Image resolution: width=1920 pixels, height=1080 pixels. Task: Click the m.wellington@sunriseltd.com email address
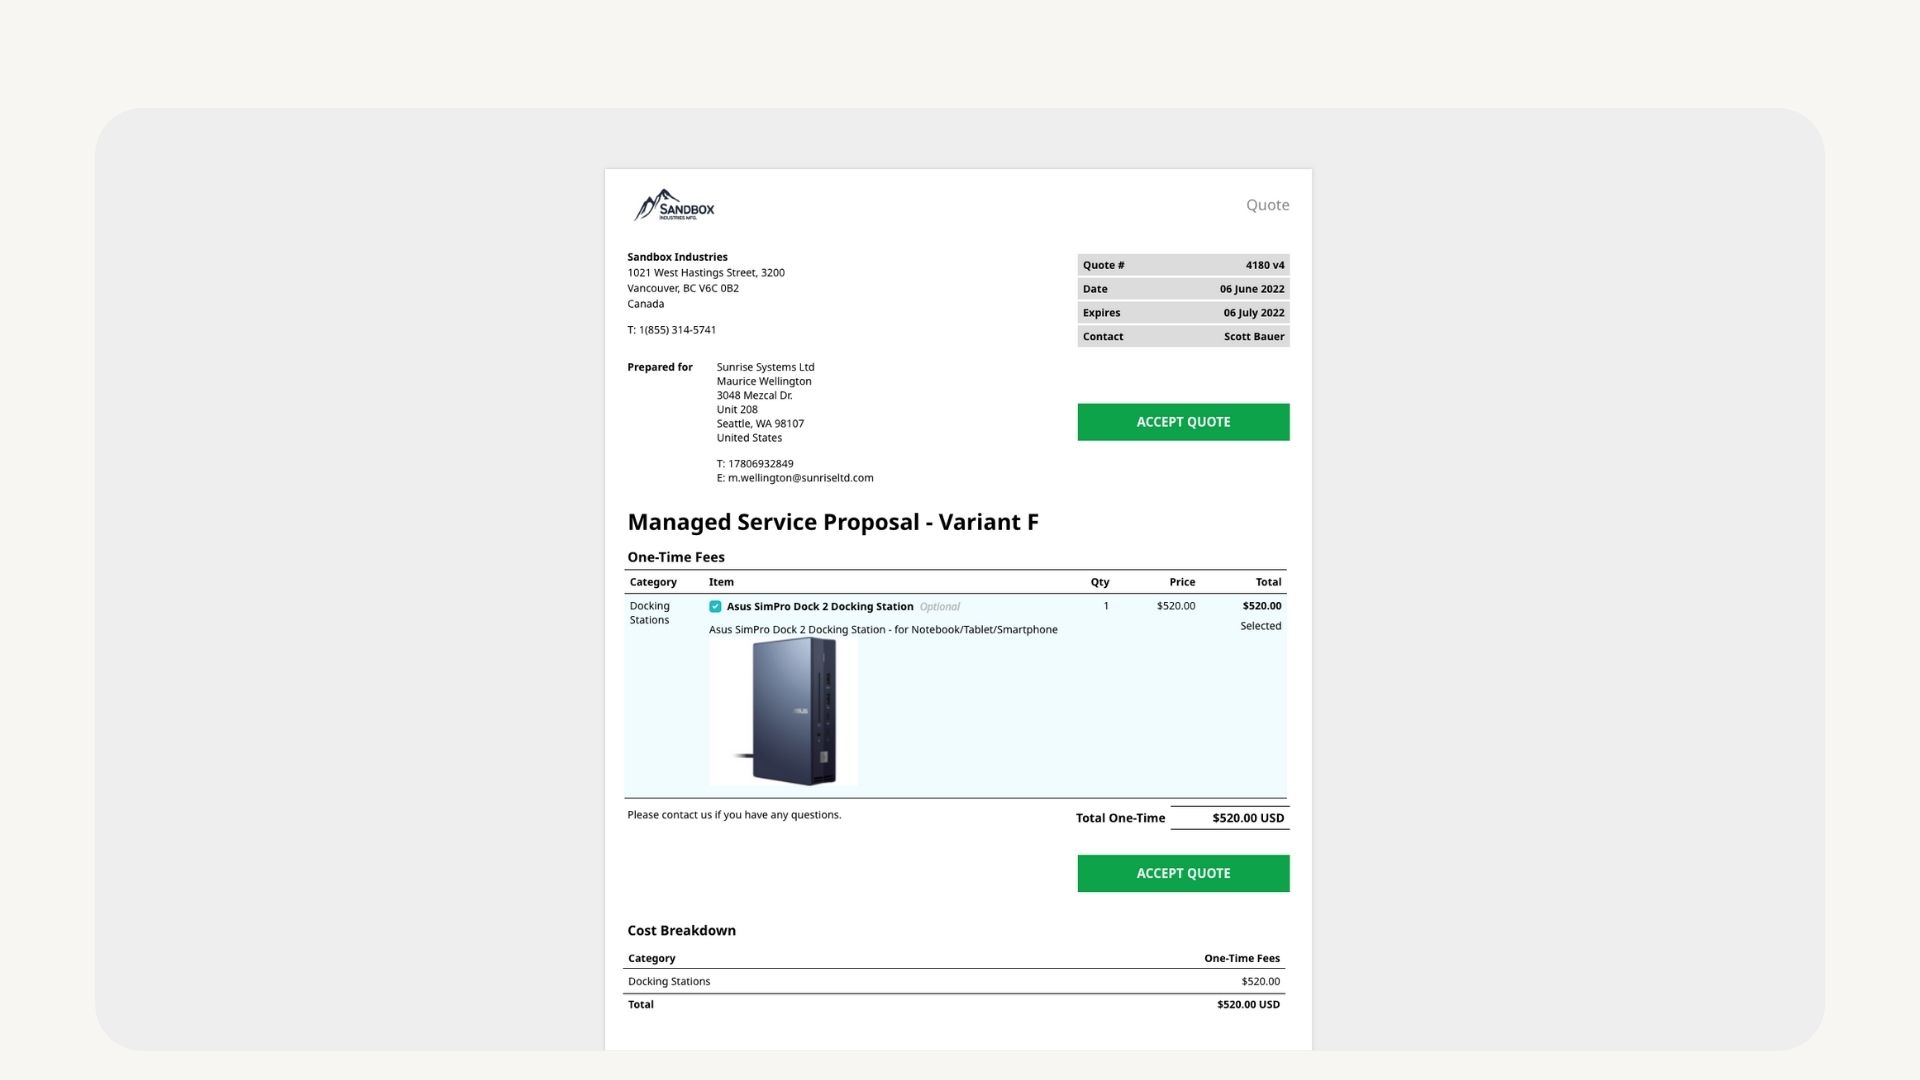click(800, 478)
